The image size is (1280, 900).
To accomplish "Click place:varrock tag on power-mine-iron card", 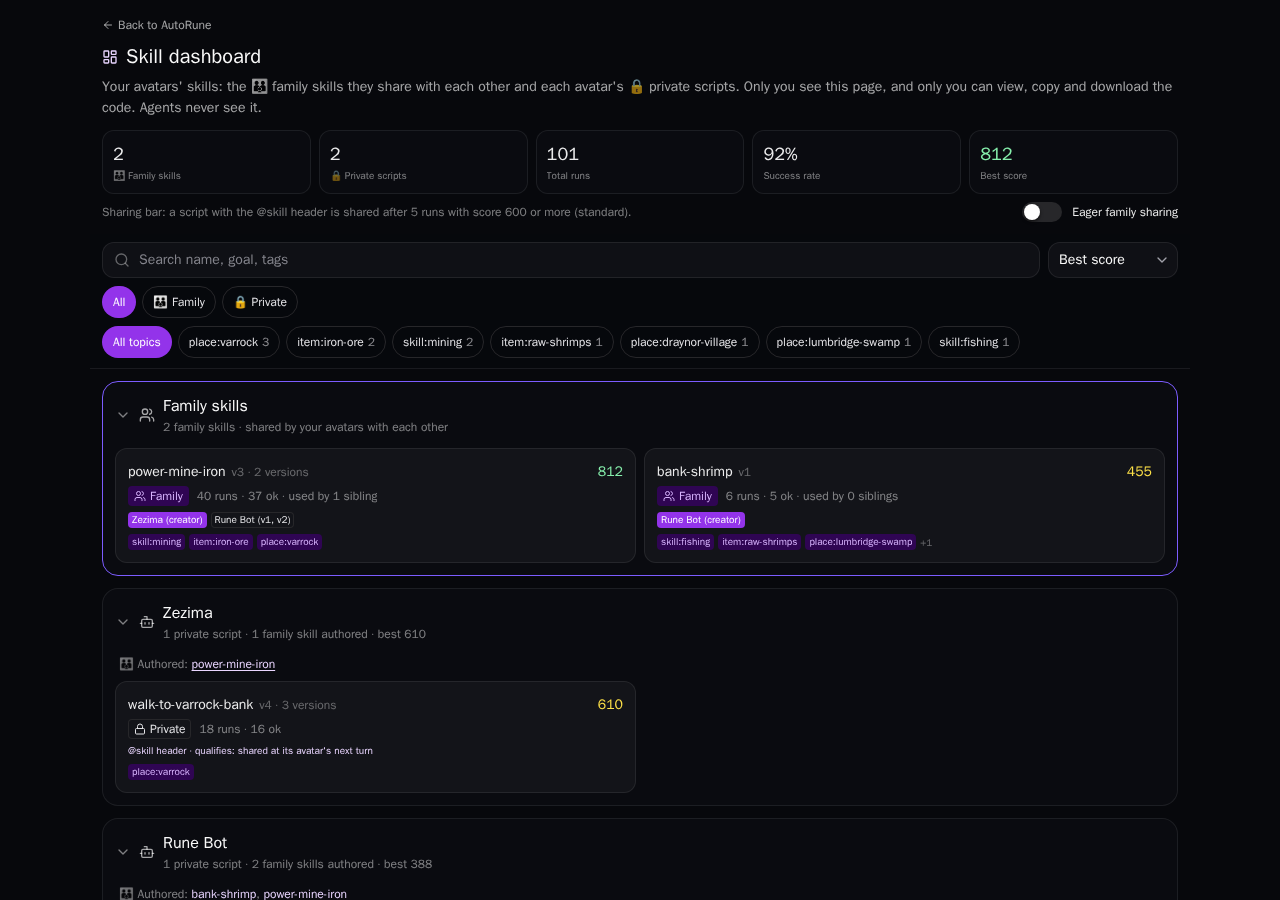I will point(289,542).
